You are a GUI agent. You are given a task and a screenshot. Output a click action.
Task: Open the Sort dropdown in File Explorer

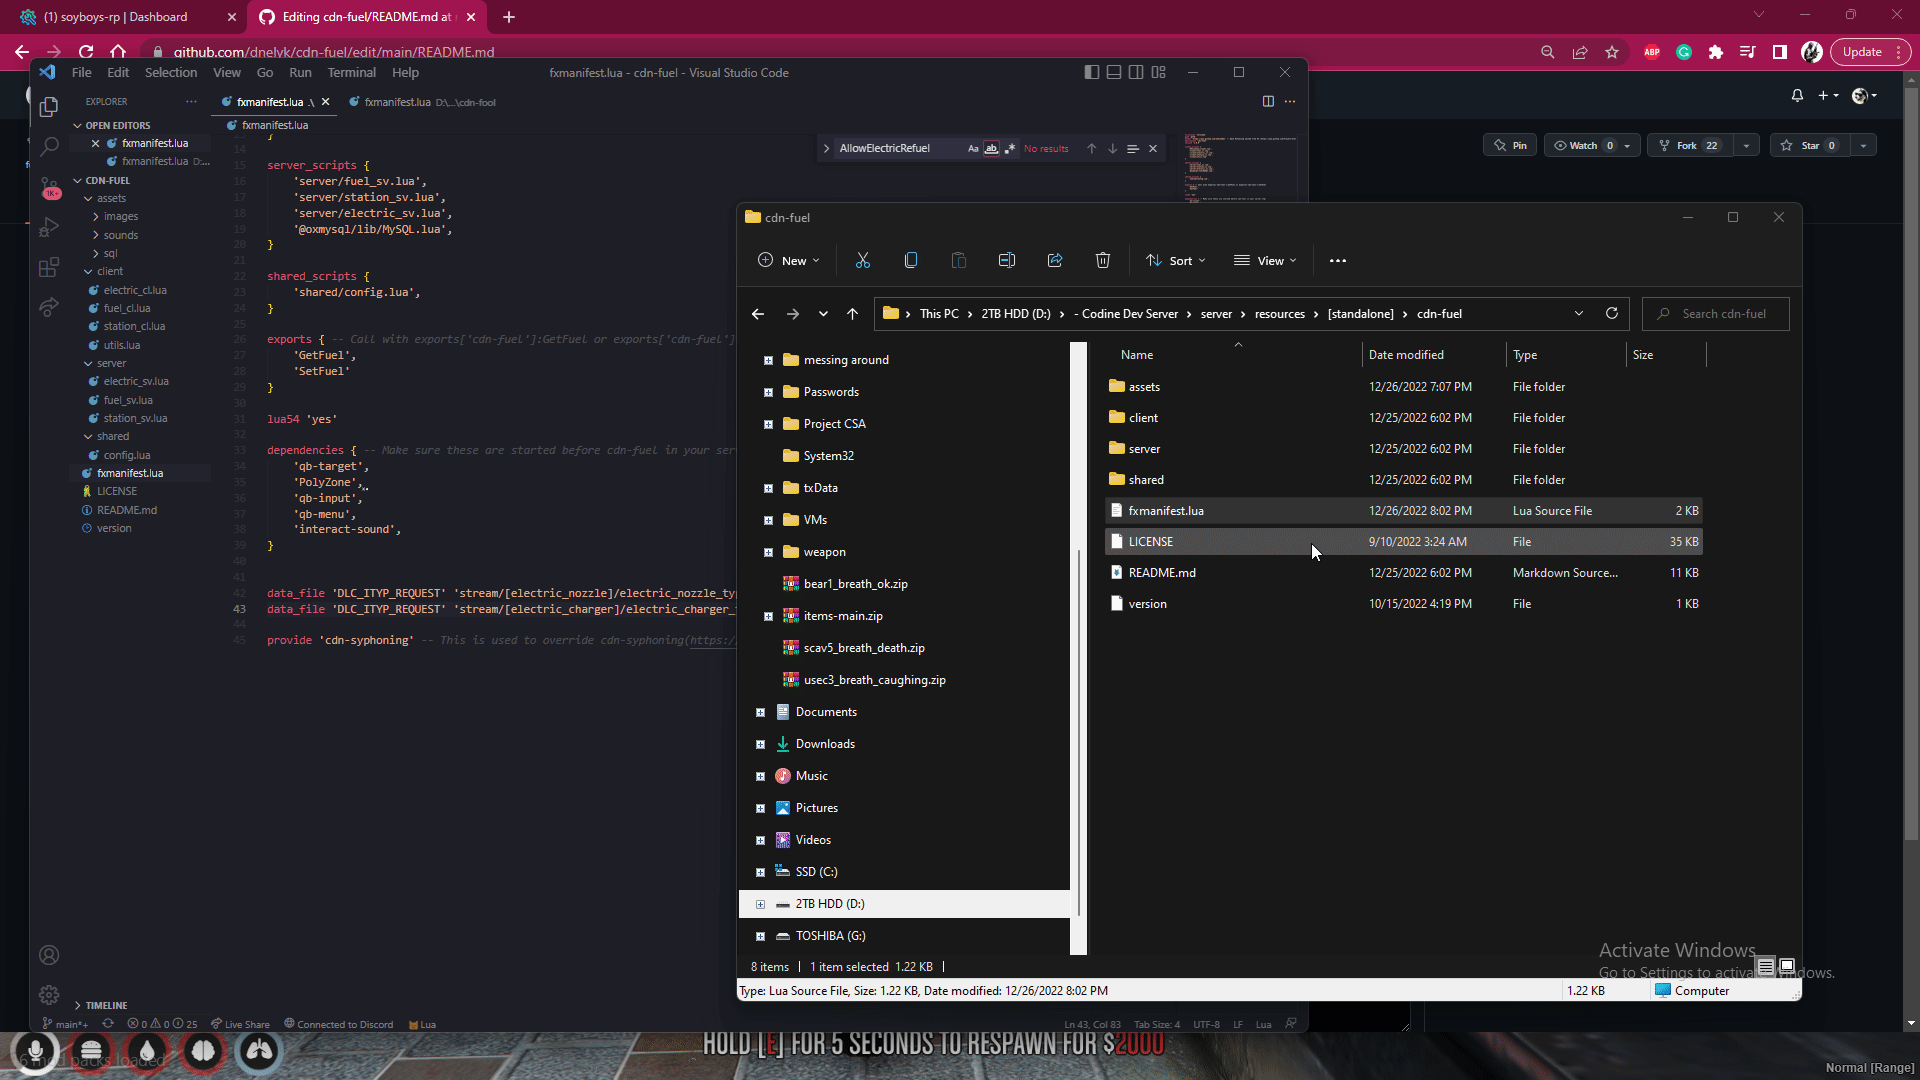tap(1176, 260)
